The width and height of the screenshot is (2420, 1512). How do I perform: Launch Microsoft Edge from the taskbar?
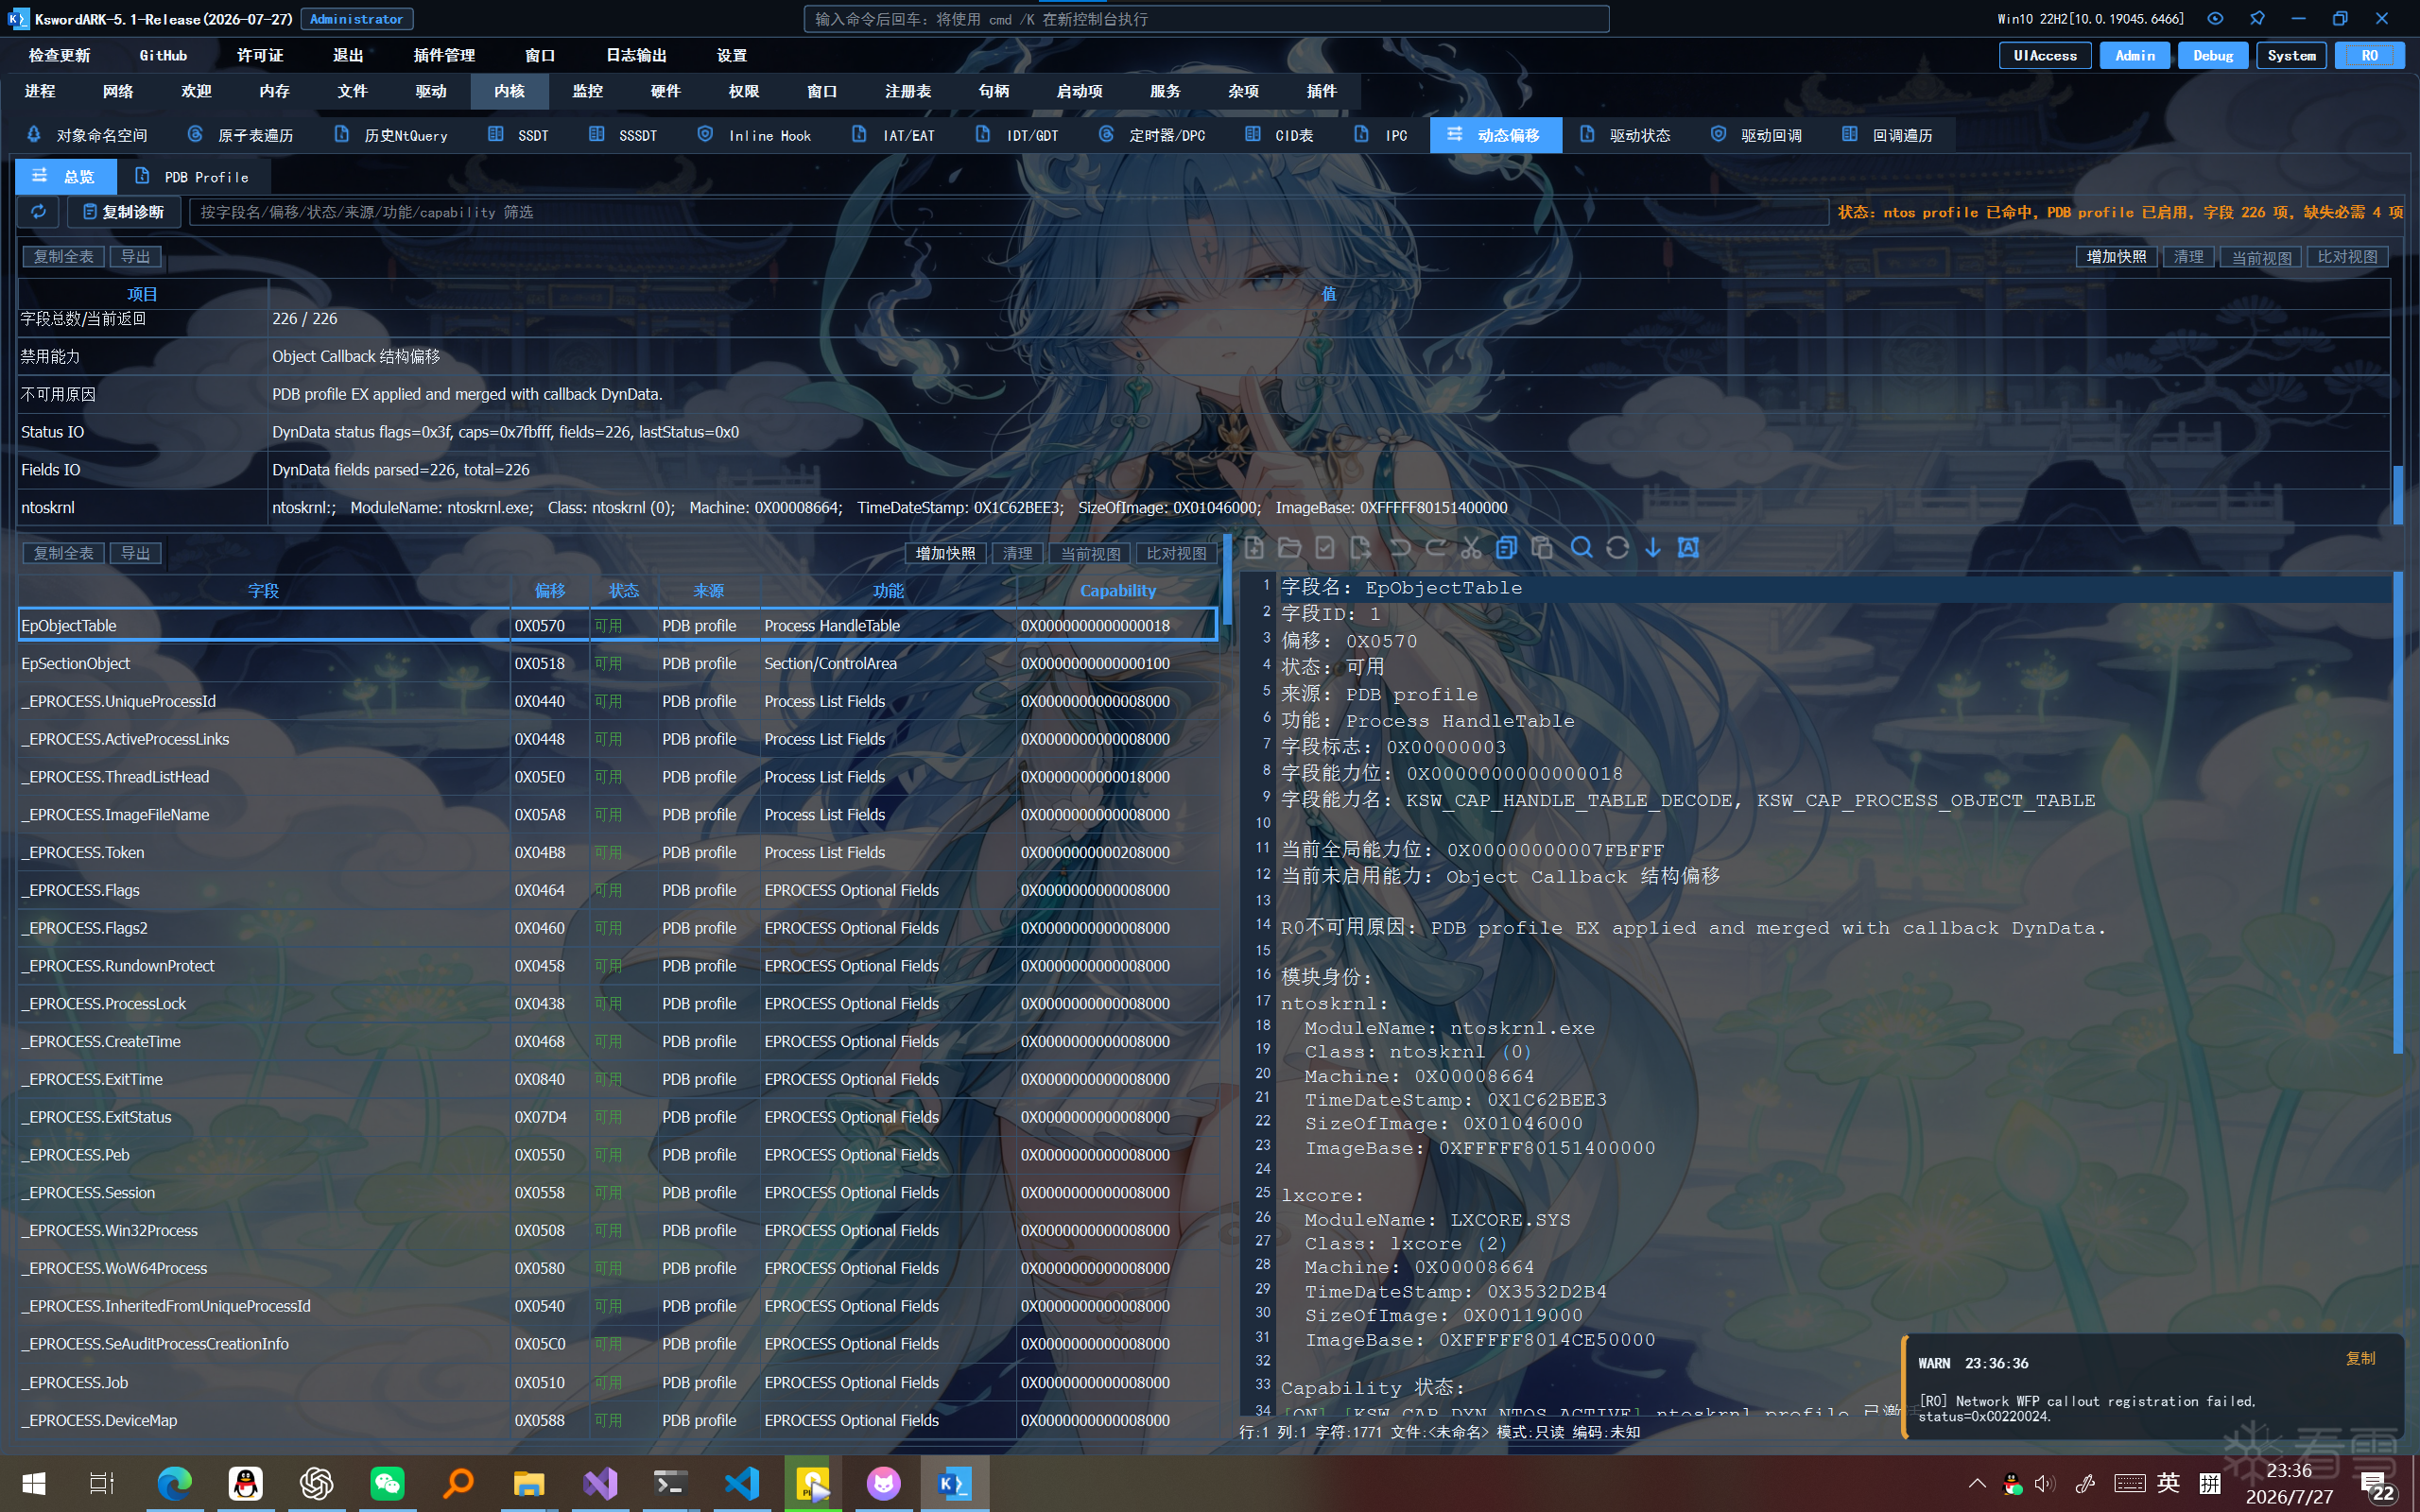[x=174, y=1484]
